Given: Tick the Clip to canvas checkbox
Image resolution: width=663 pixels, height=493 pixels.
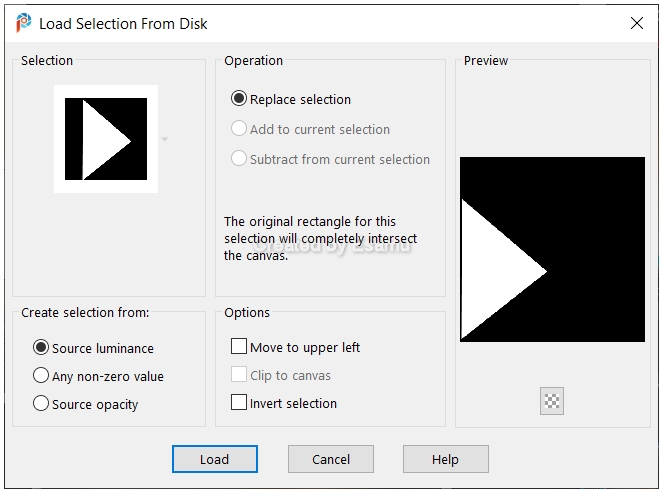Looking at the screenshot, I should point(239,374).
